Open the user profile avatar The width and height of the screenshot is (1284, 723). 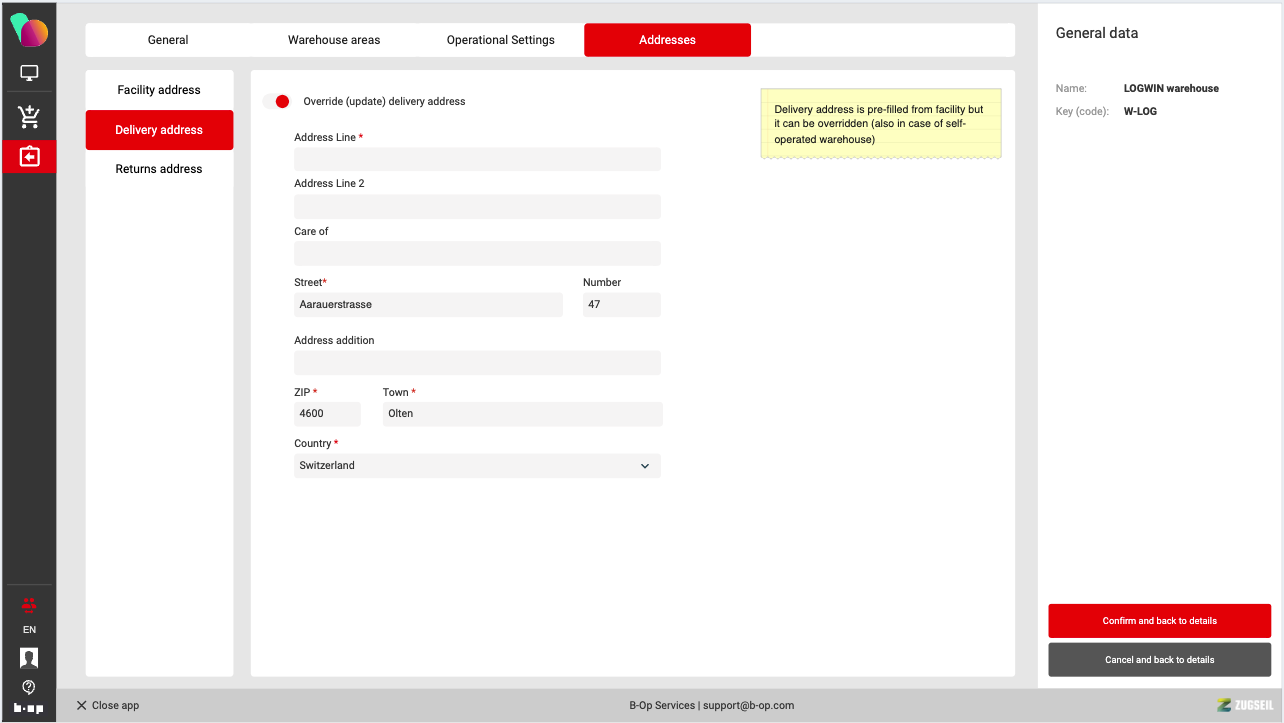click(29, 657)
